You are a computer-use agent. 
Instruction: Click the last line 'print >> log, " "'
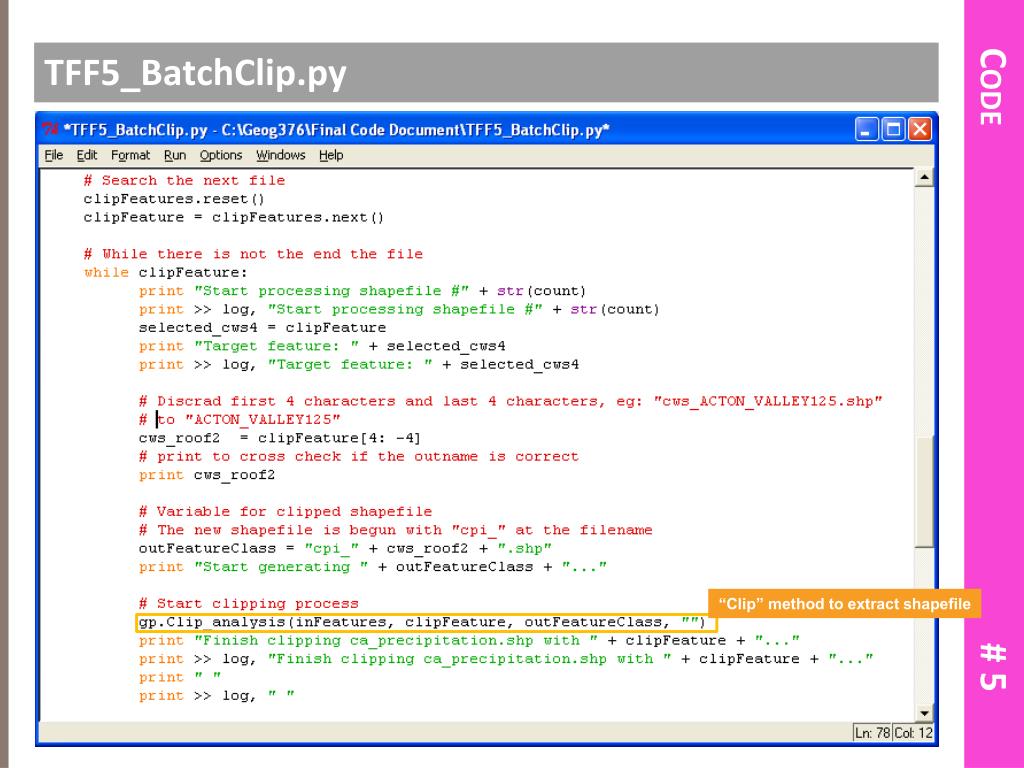coord(216,696)
